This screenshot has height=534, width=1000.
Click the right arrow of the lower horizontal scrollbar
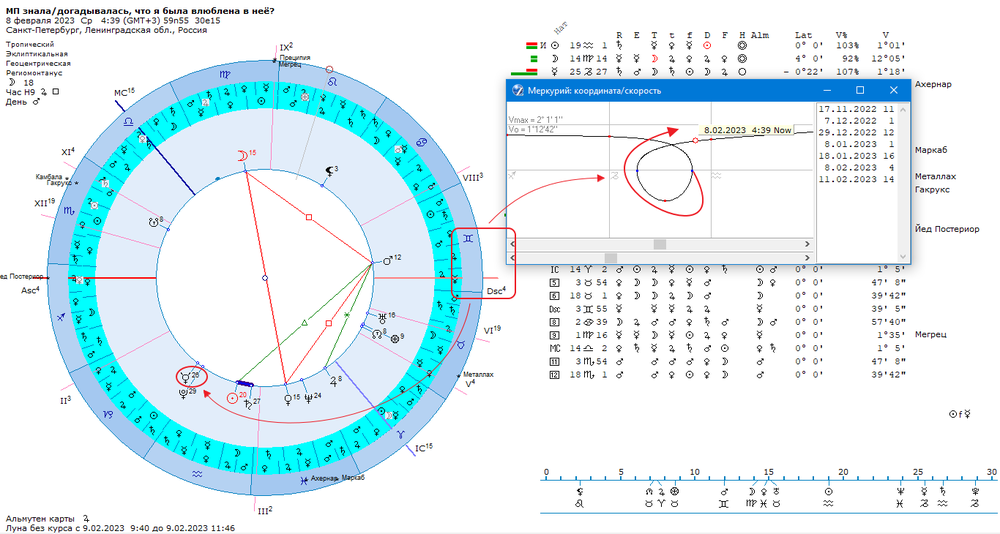coord(807,258)
